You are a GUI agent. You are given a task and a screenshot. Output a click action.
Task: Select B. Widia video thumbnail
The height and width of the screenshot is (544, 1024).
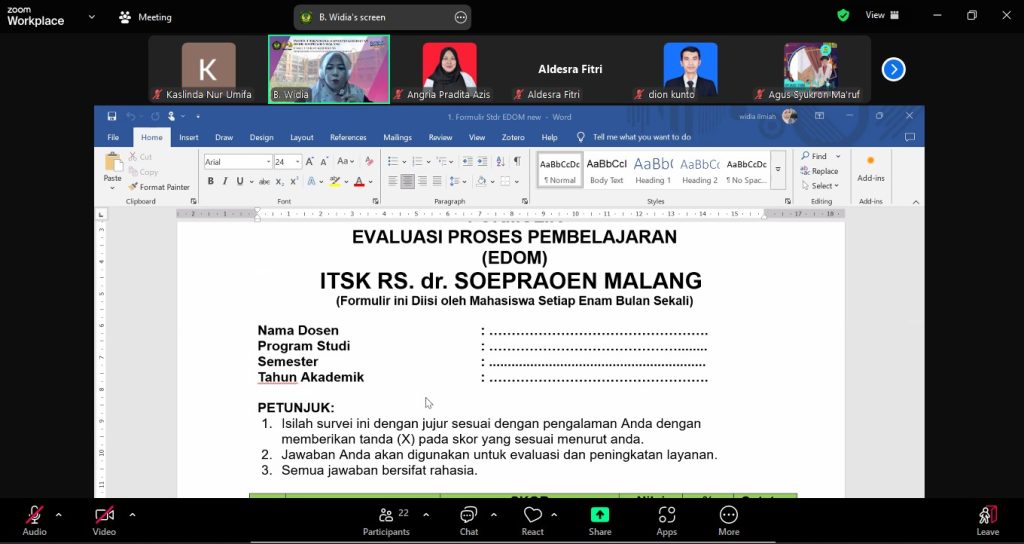(x=328, y=69)
